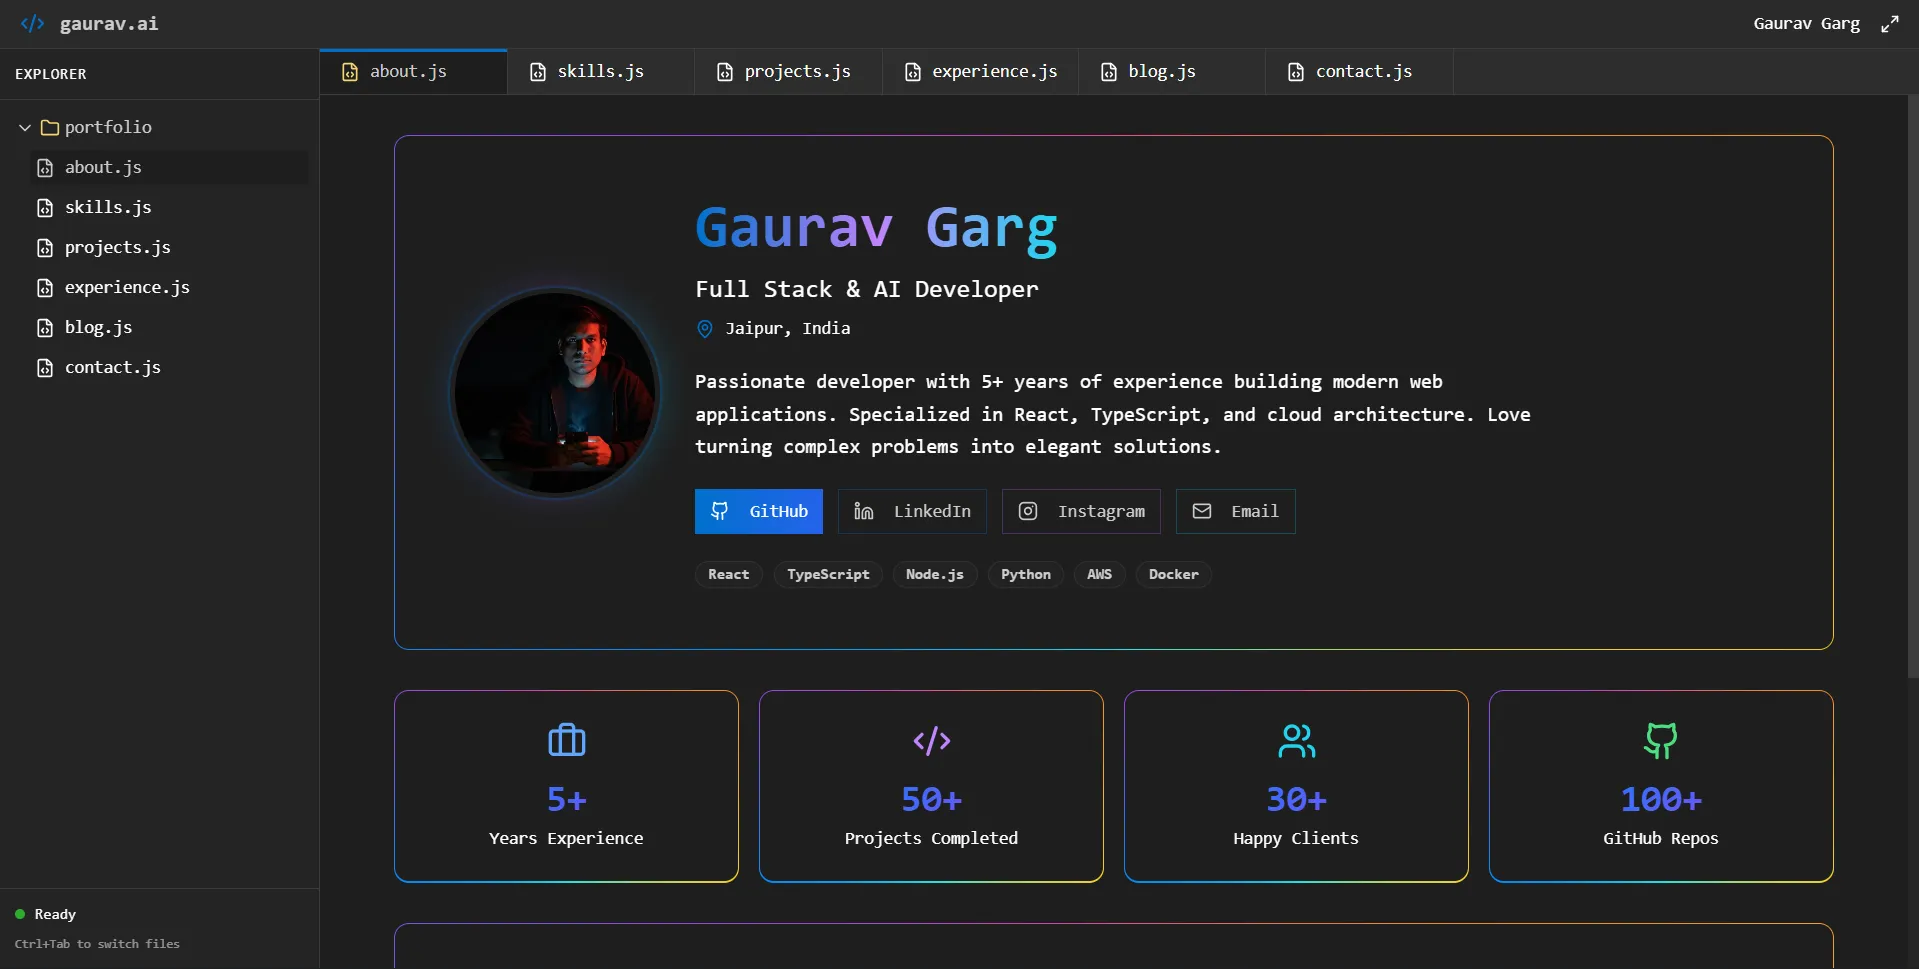Screen dimensions: 1919x969
Task: Select the AWS skill tag
Action: pos(1099,574)
